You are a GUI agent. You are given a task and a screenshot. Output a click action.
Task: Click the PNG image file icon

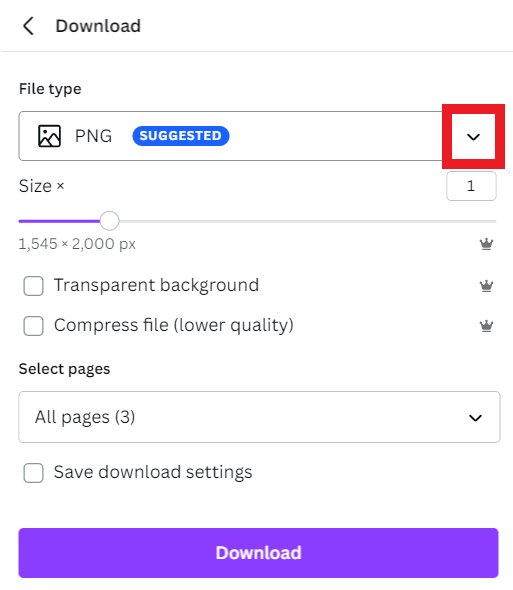point(49,136)
